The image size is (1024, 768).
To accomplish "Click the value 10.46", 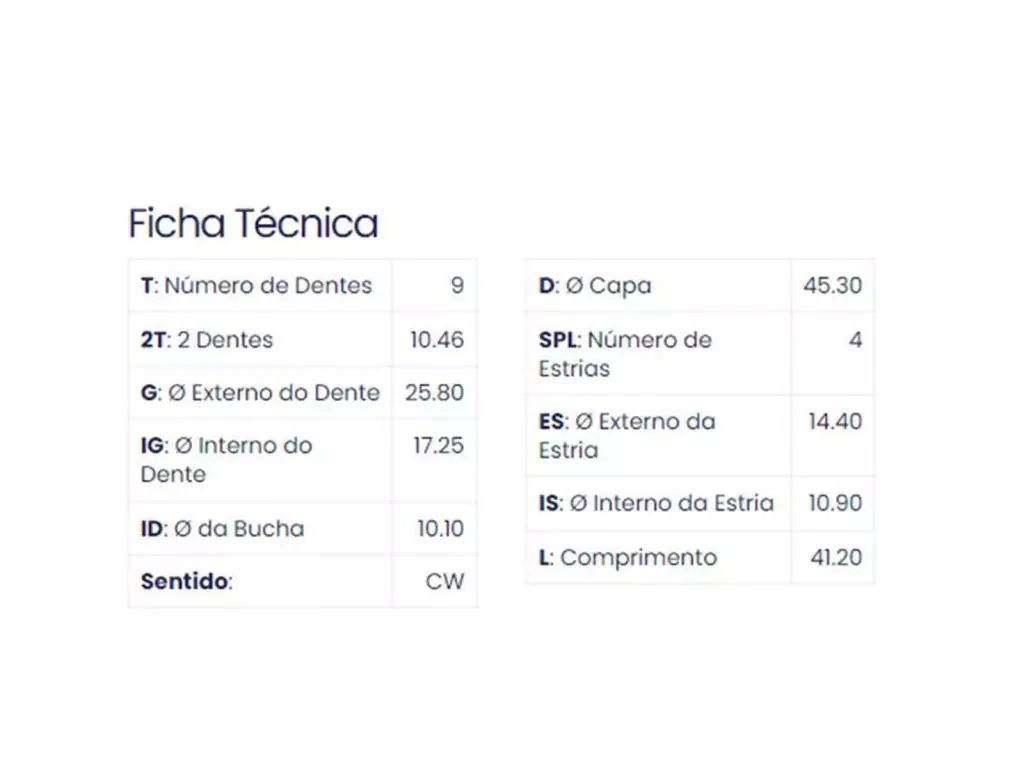I will 437,340.
